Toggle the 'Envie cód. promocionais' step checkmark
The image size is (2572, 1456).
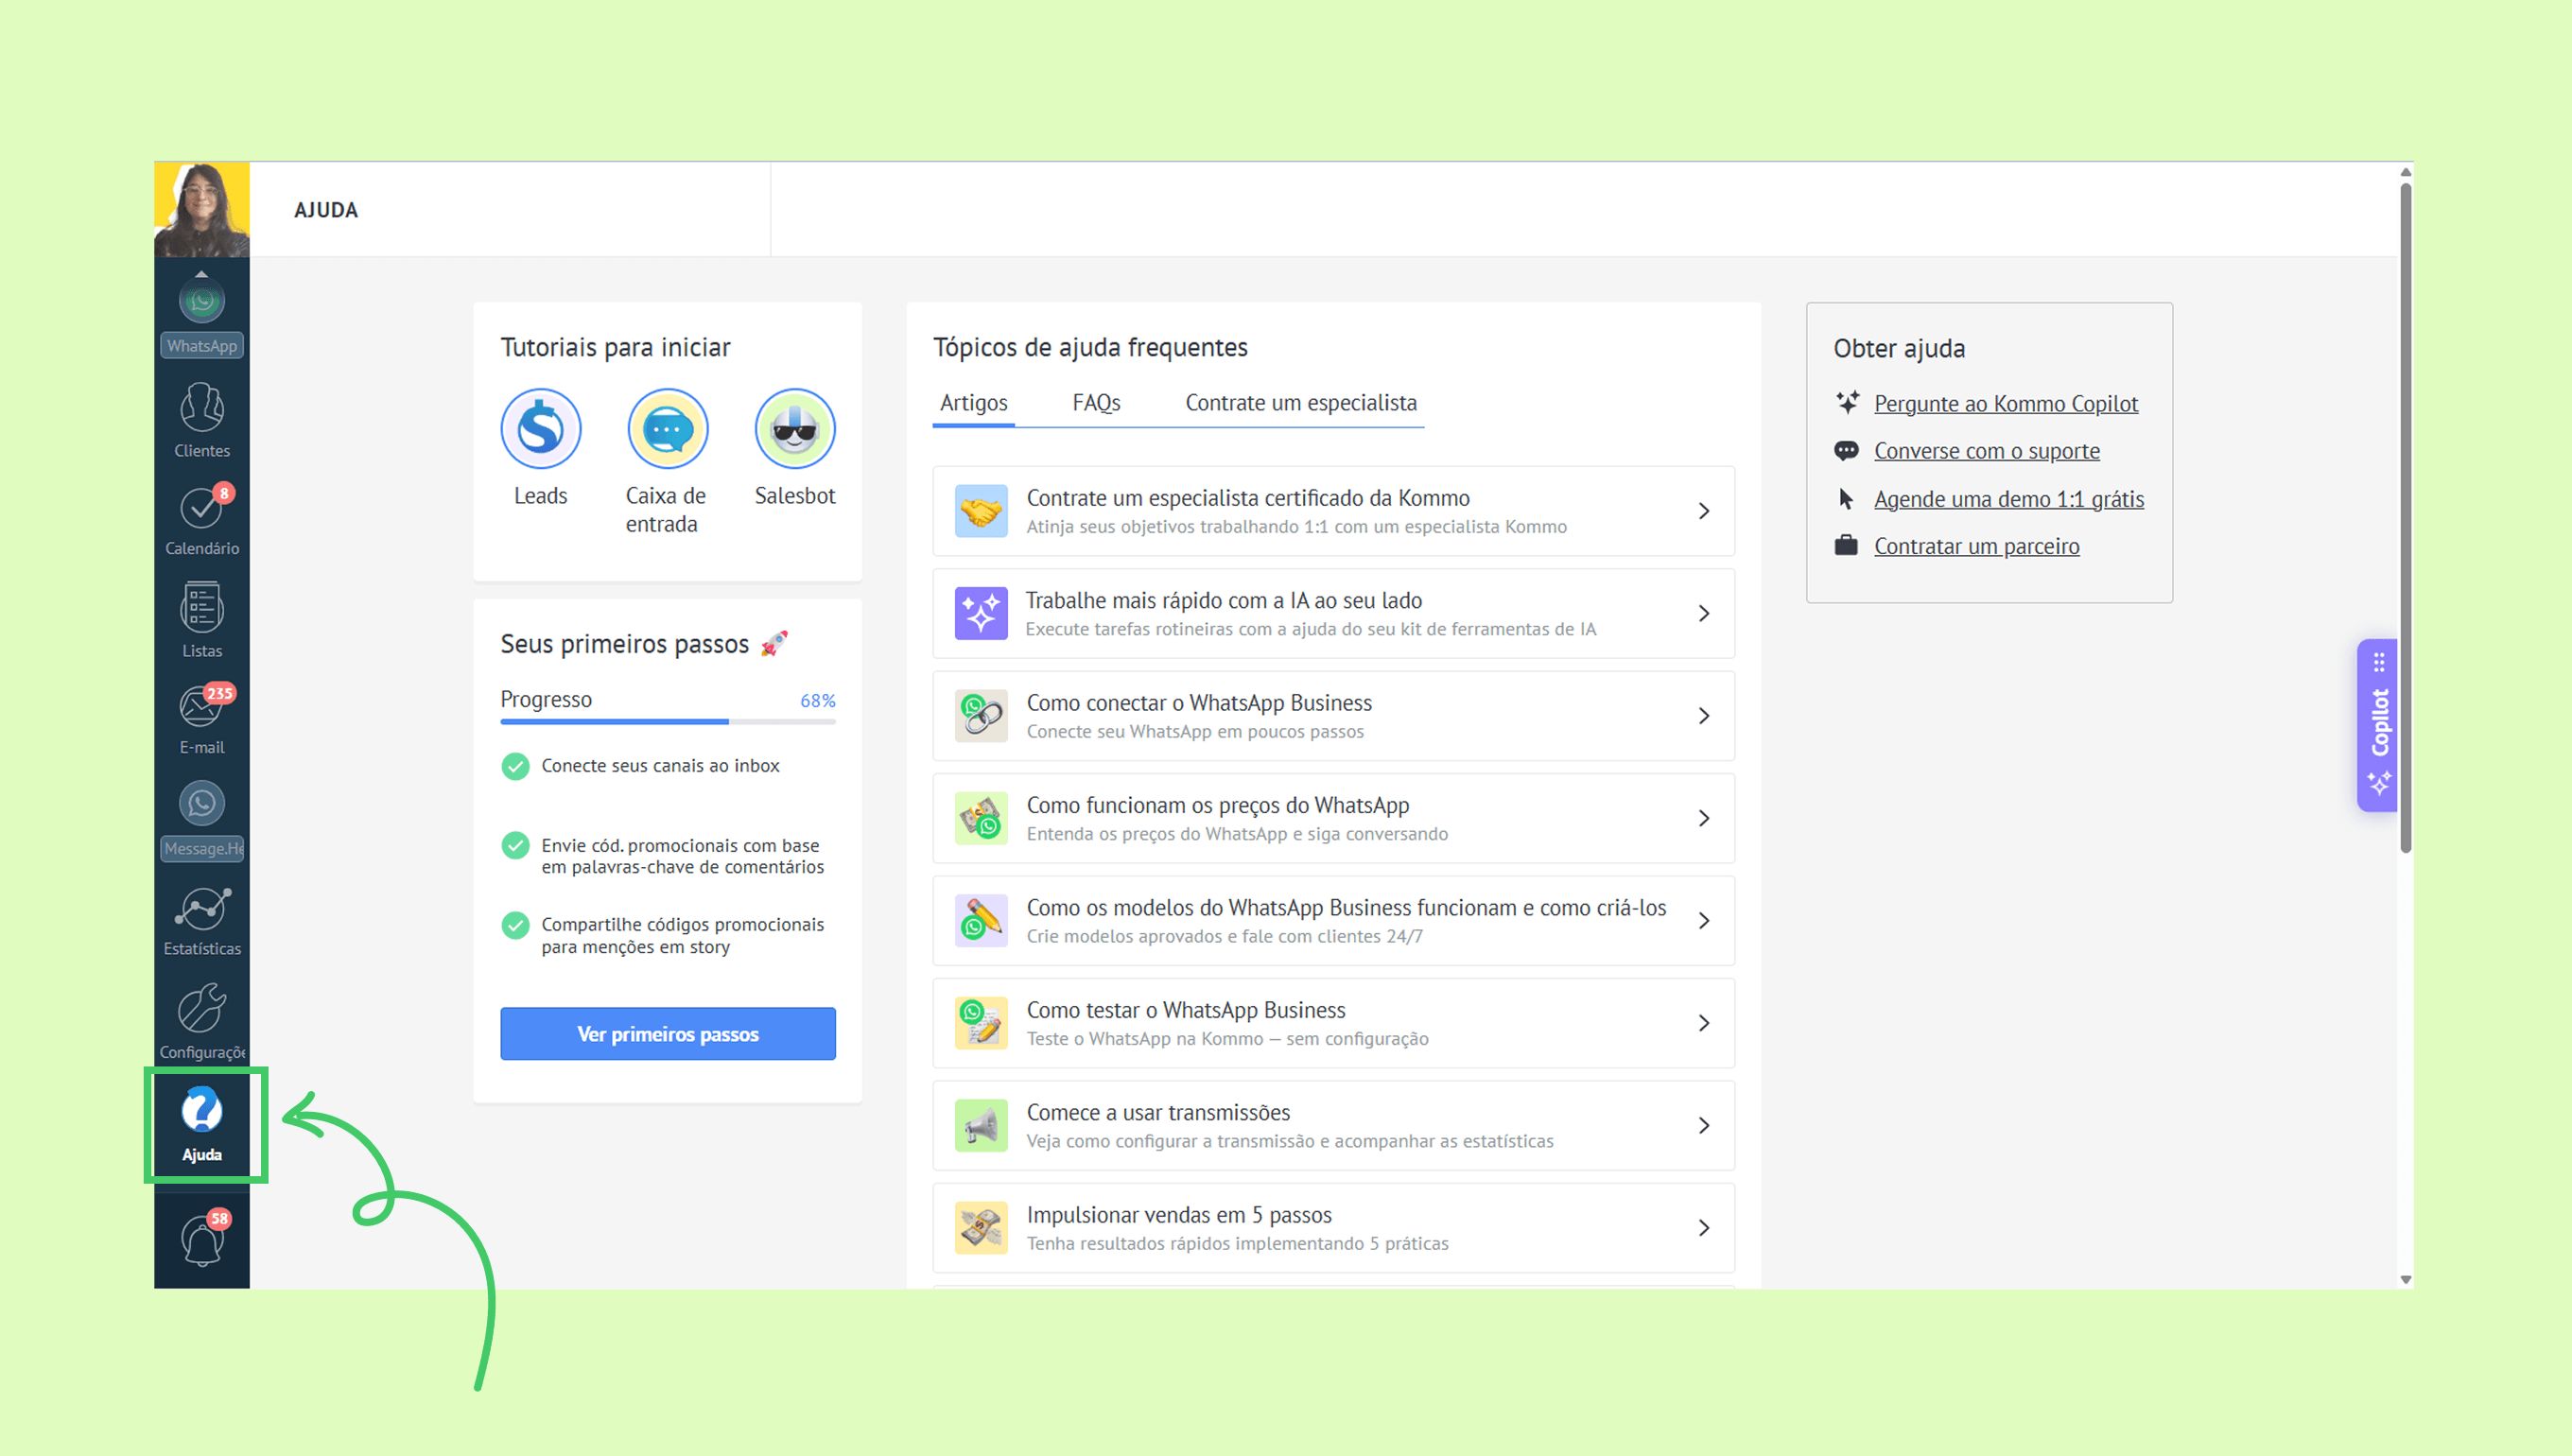515,846
